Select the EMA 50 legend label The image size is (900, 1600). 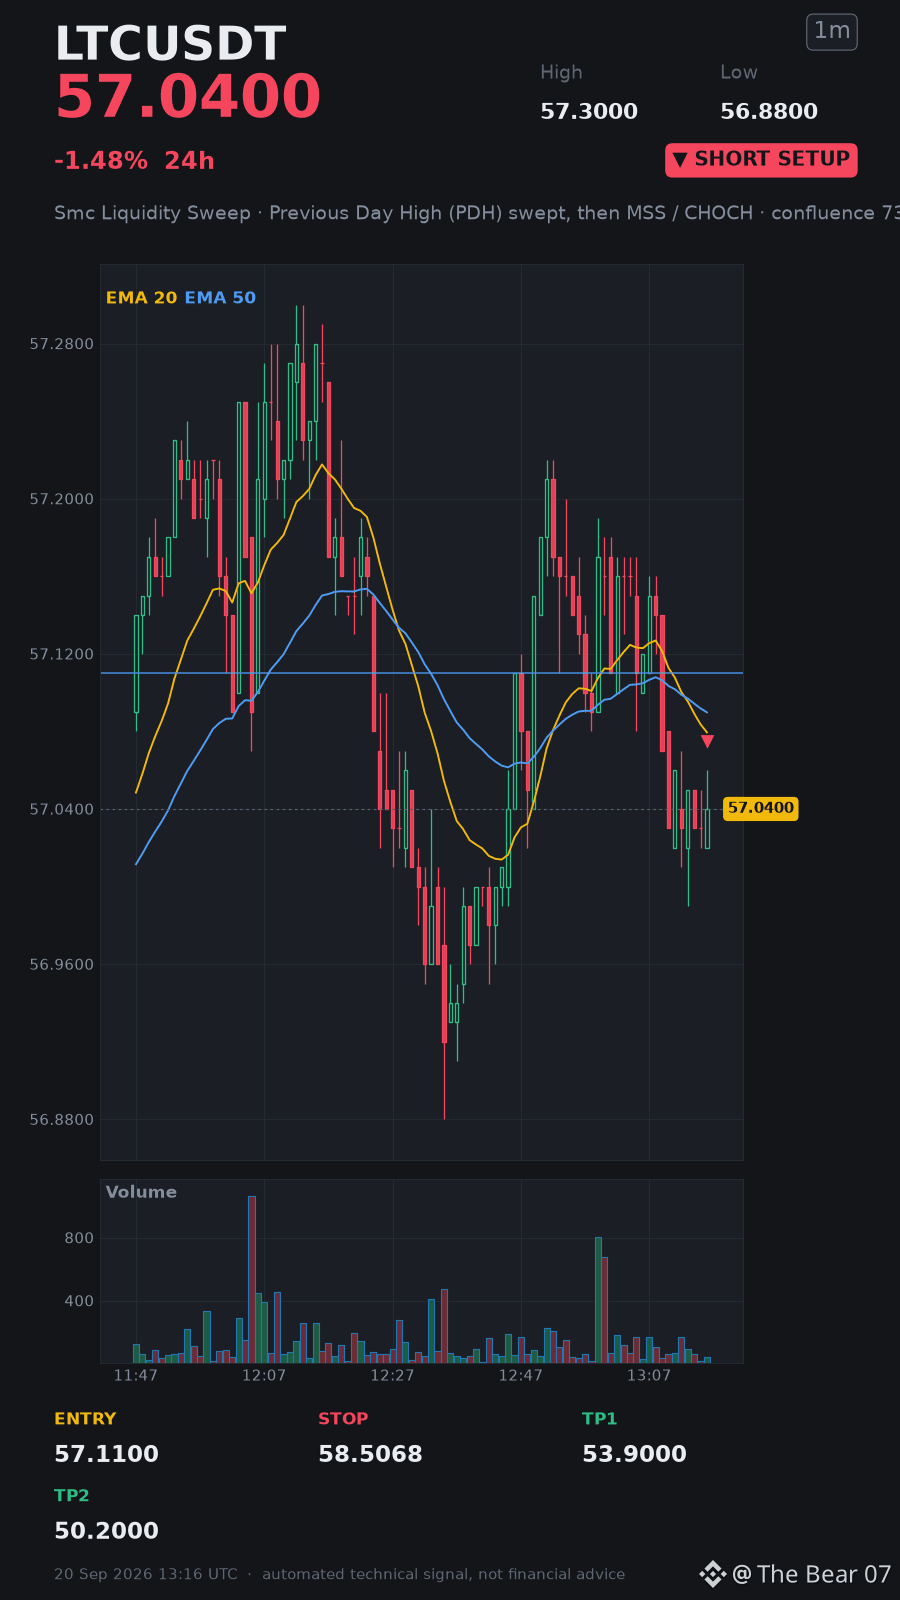[x=220, y=298]
